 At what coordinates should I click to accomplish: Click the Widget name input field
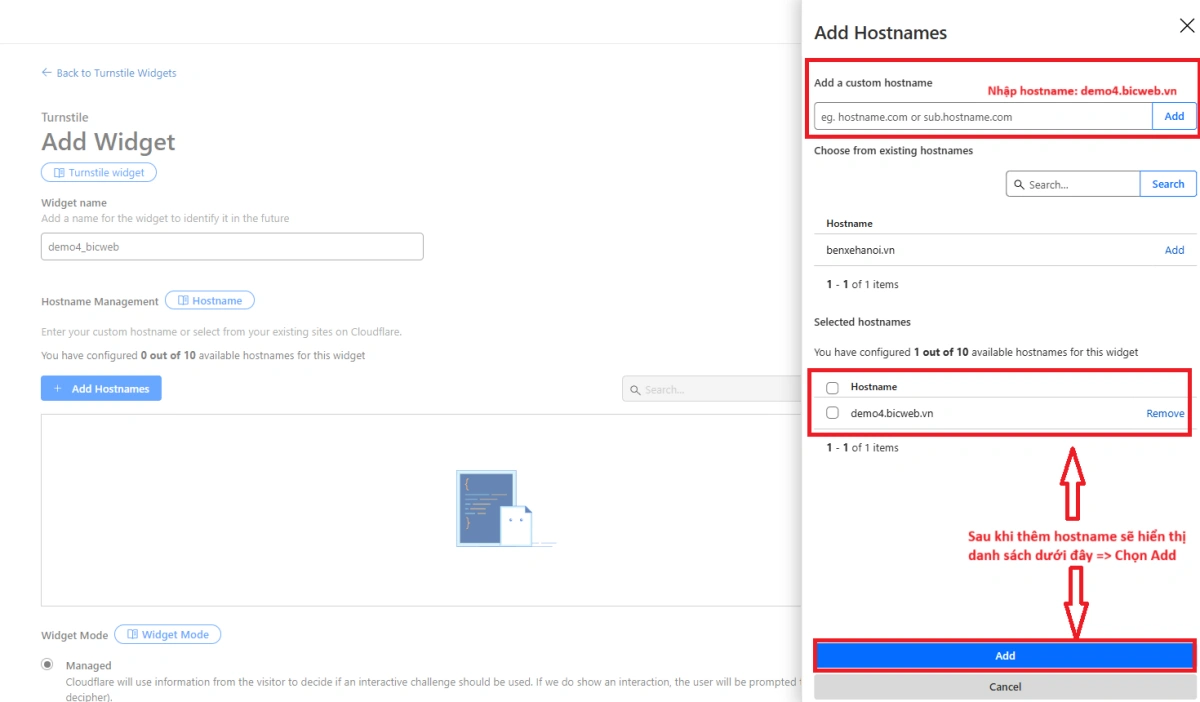[232, 247]
